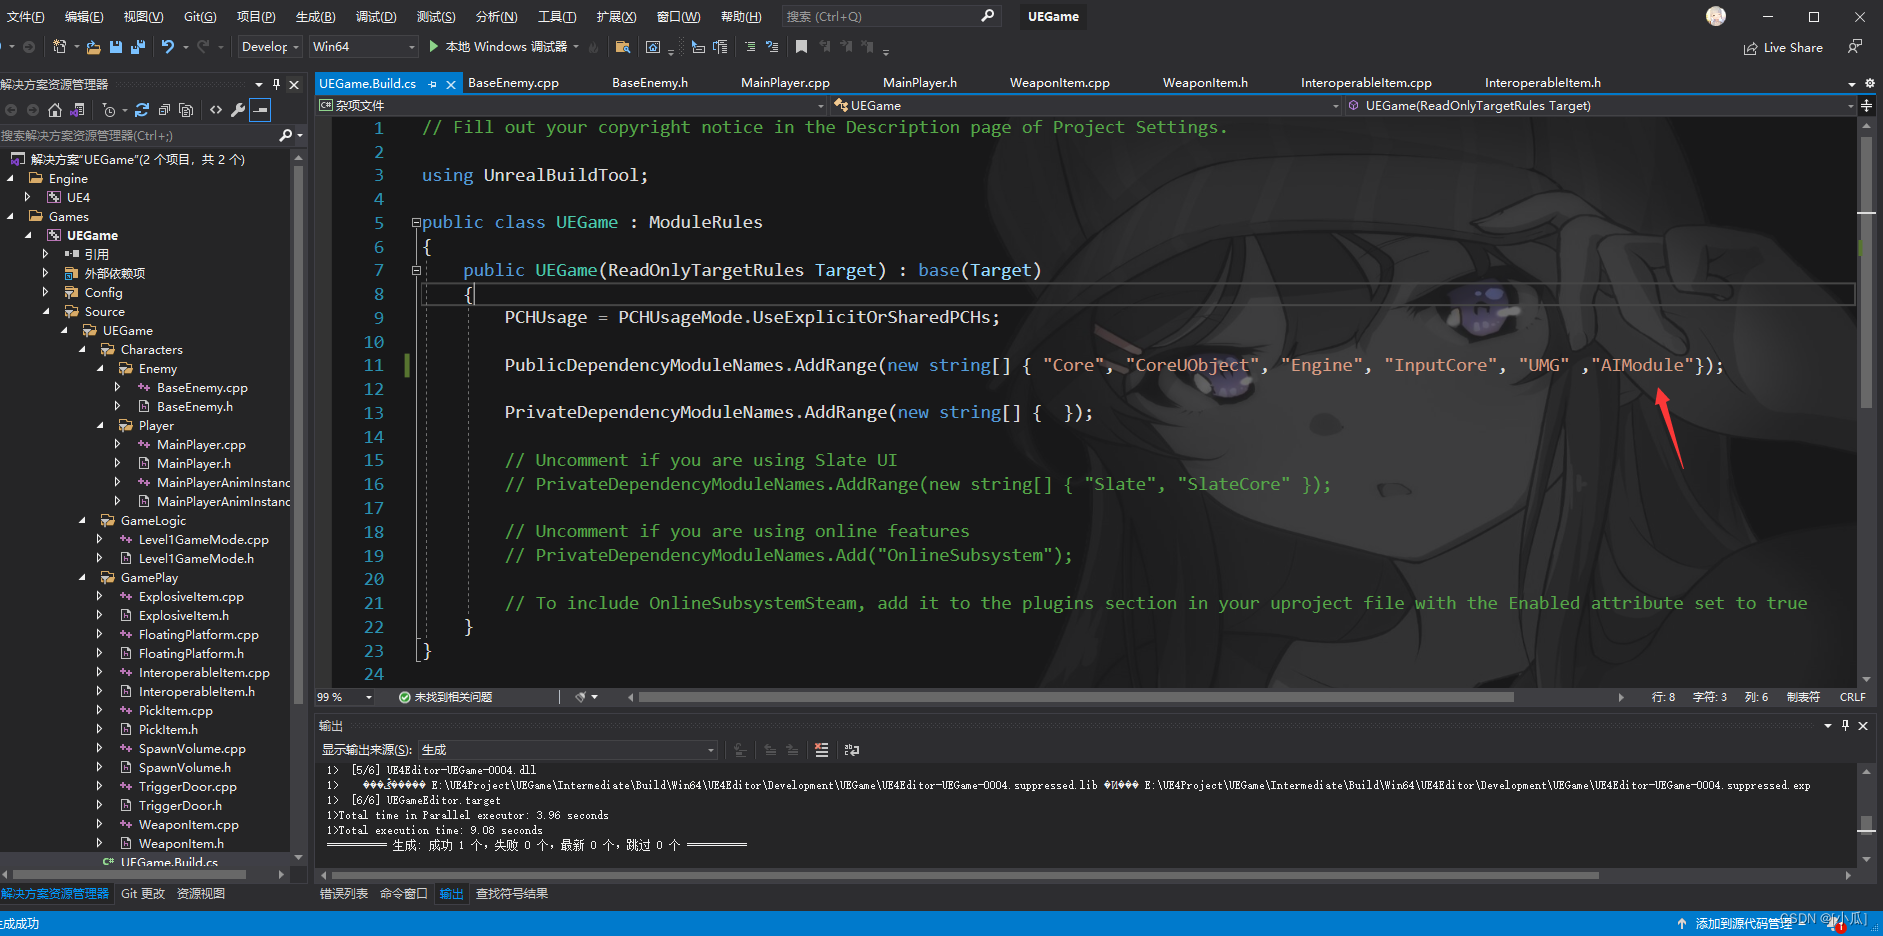
Task: Click the editor horizontal scrollbar thumb
Action: (x=1076, y=697)
